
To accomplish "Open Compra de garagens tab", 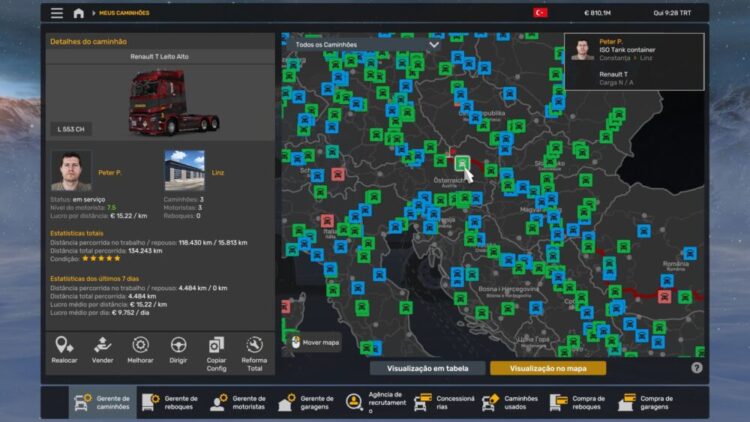I will tap(647, 402).
